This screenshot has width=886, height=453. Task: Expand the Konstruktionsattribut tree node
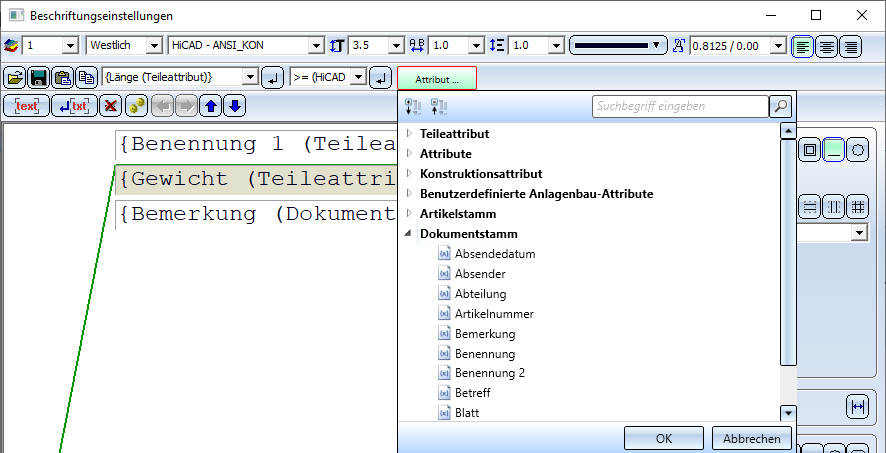point(410,173)
